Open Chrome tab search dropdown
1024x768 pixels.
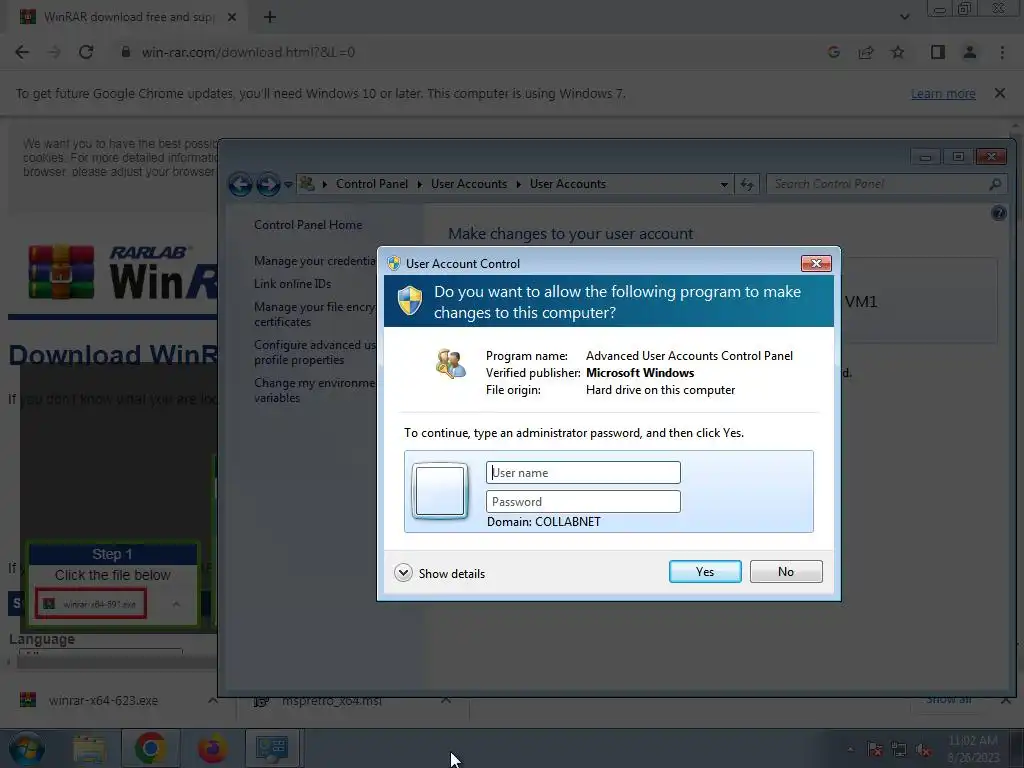point(904,17)
